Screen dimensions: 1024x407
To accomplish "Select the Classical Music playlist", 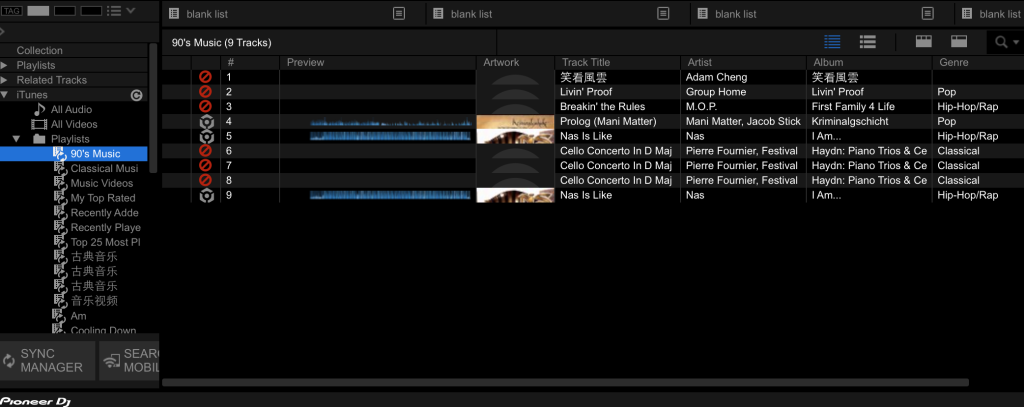I will pyautogui.click(x=104, y=169).
